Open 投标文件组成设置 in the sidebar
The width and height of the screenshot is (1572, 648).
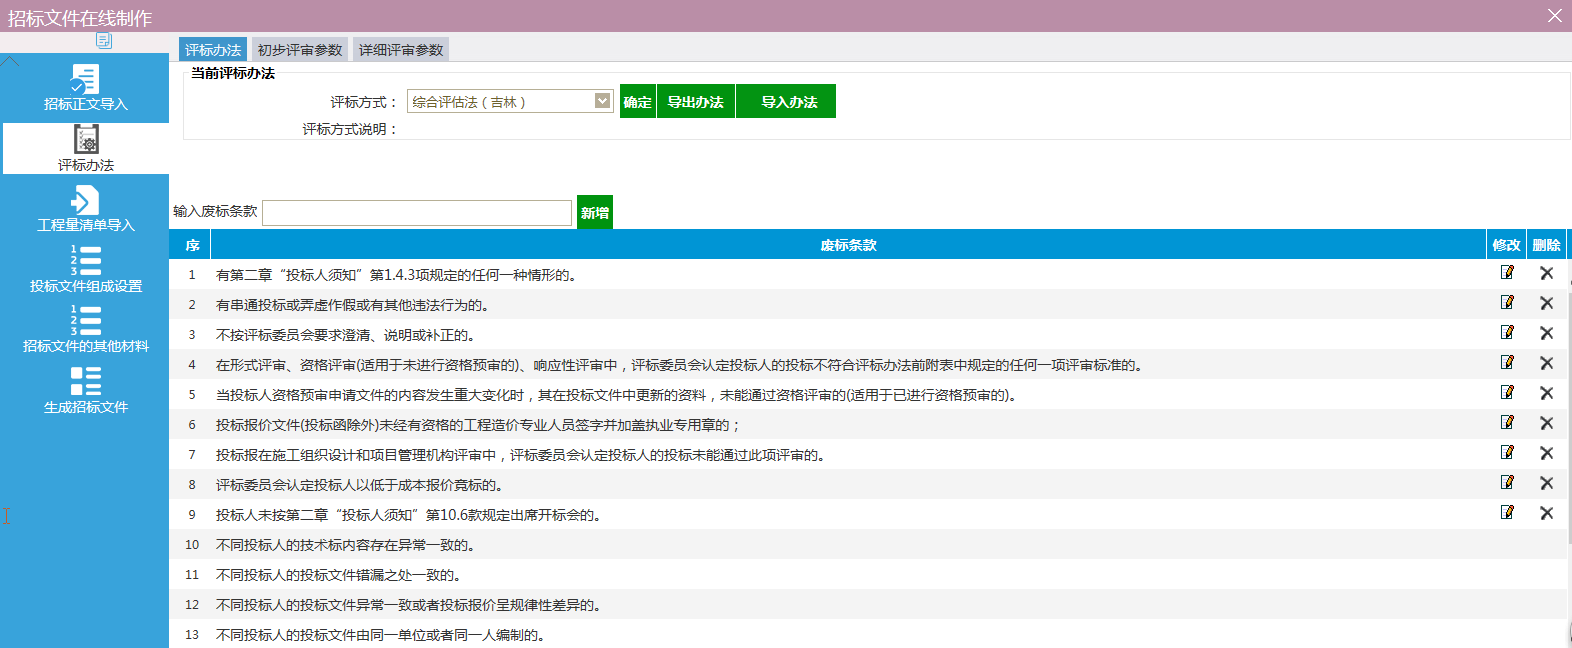[x=85, y=269]
